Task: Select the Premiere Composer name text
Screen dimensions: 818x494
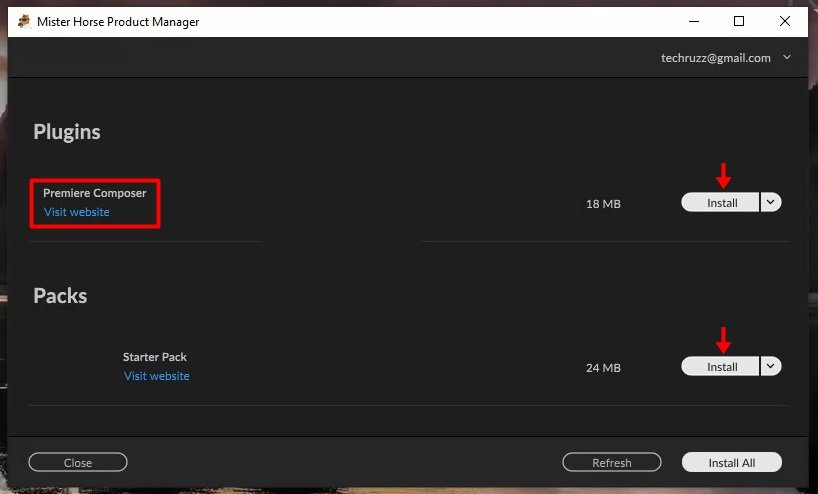Action: click(94, 193)
